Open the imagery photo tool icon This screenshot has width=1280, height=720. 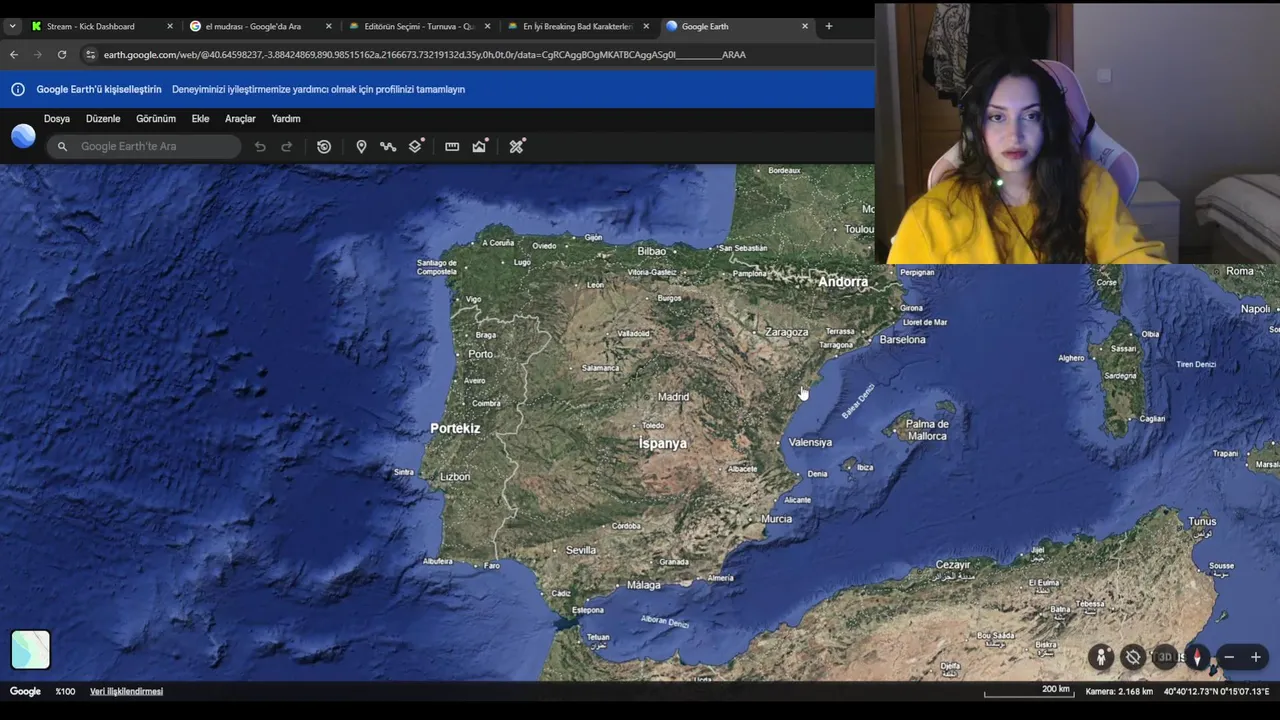pyautogui.click(x=480, y=146)
